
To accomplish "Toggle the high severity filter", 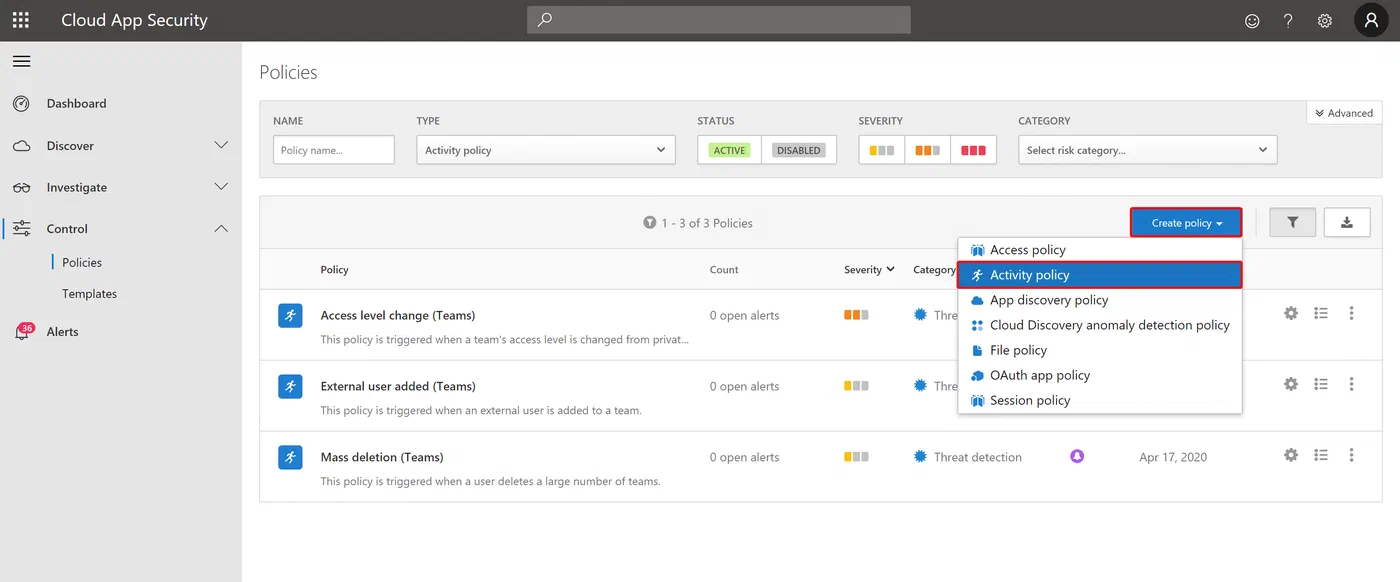I will 973,150.
